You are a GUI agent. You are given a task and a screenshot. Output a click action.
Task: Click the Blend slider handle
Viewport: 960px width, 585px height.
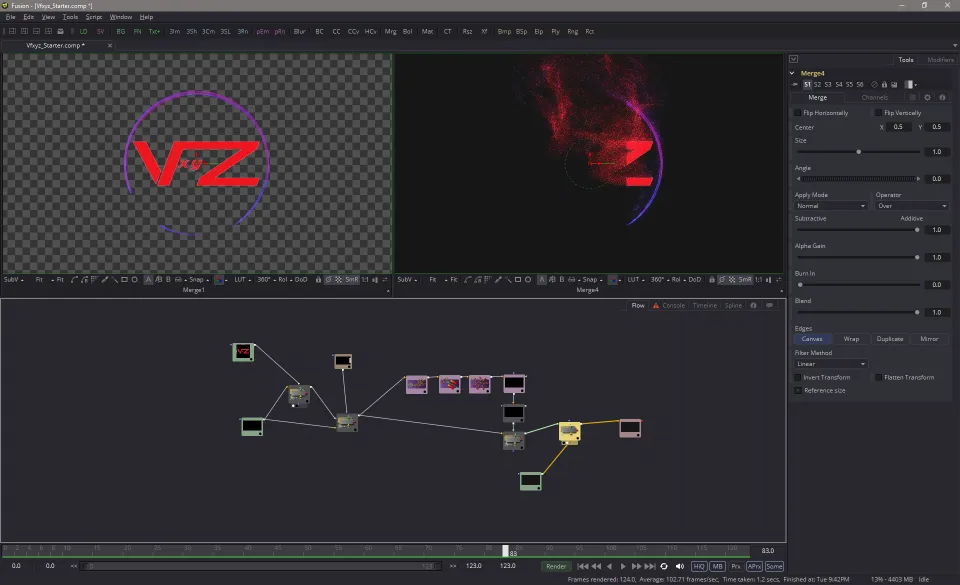pos(917,312)
